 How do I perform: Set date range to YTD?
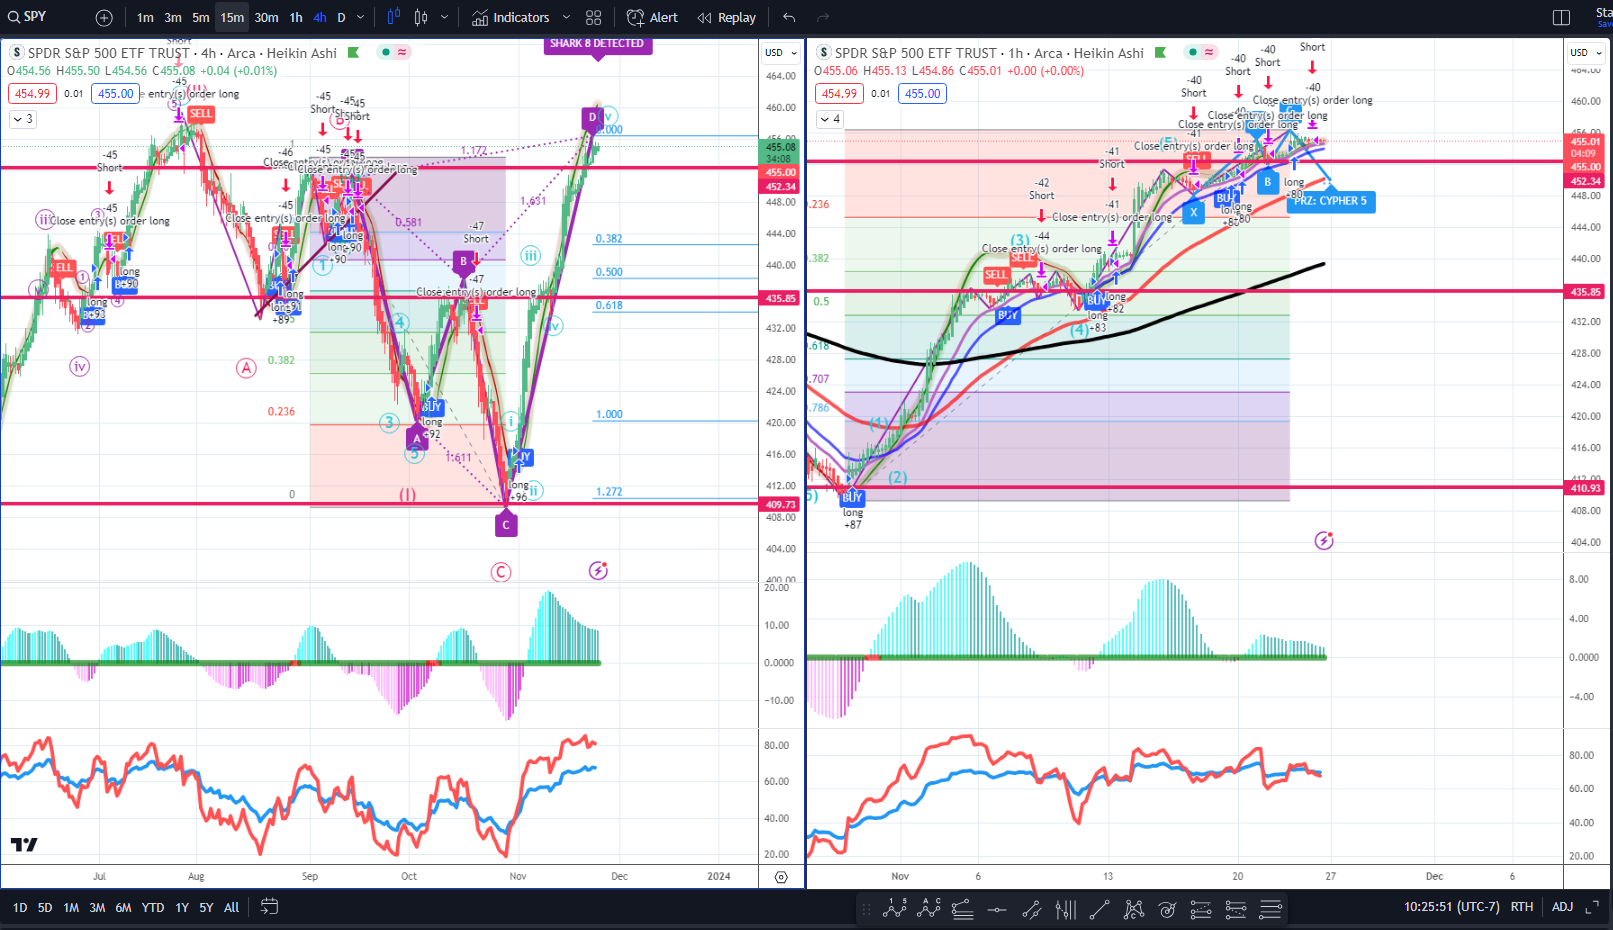pos(152,908)
